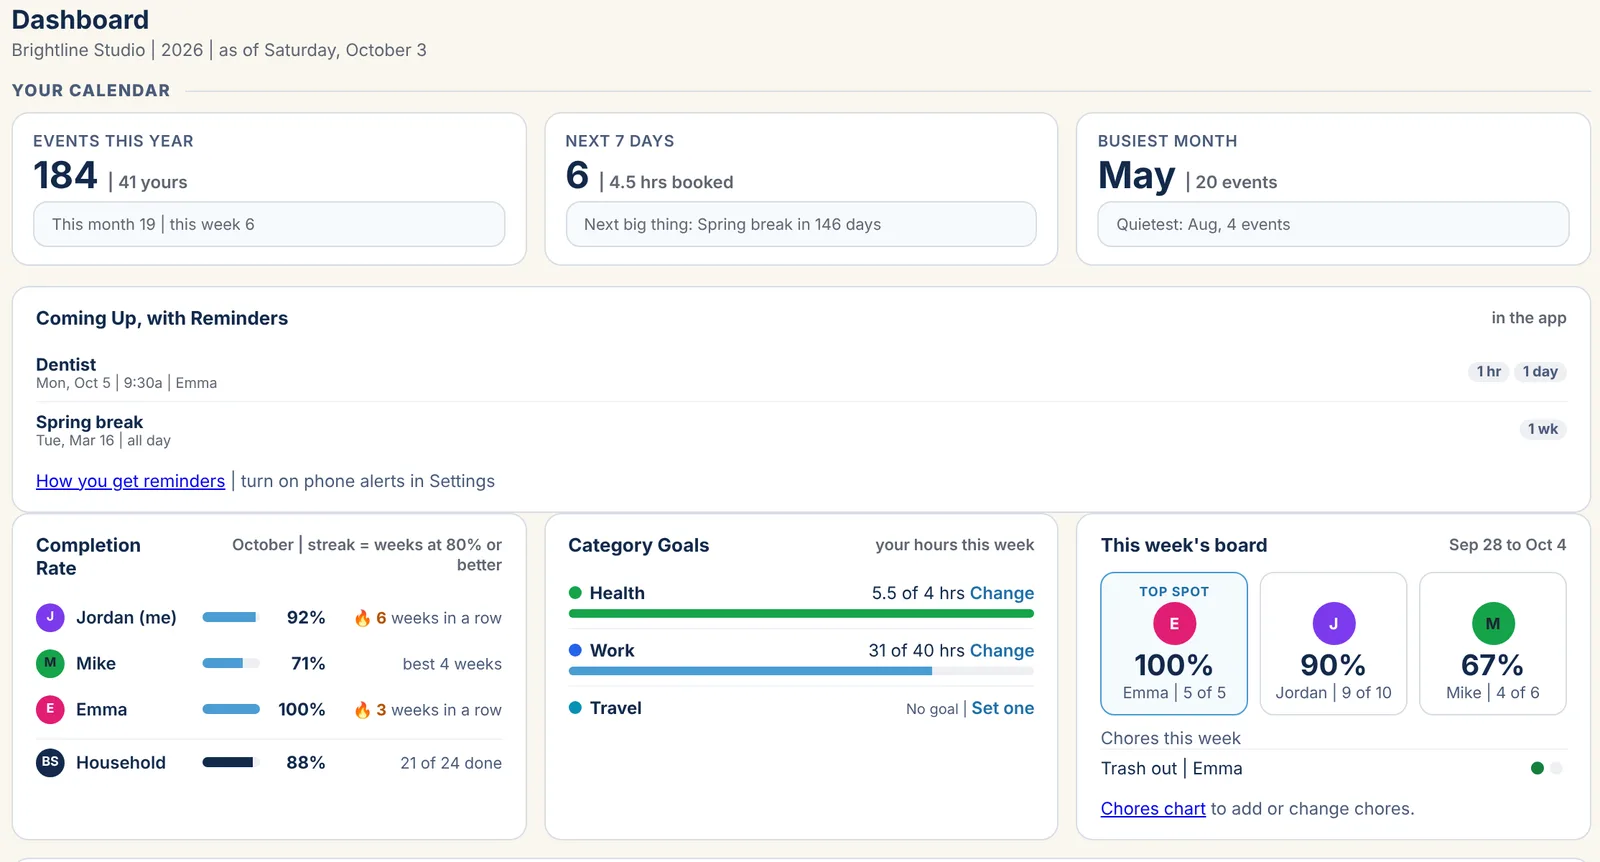Click the 184 events this year figure
The image size is (1600, 862).
[66, 176]
